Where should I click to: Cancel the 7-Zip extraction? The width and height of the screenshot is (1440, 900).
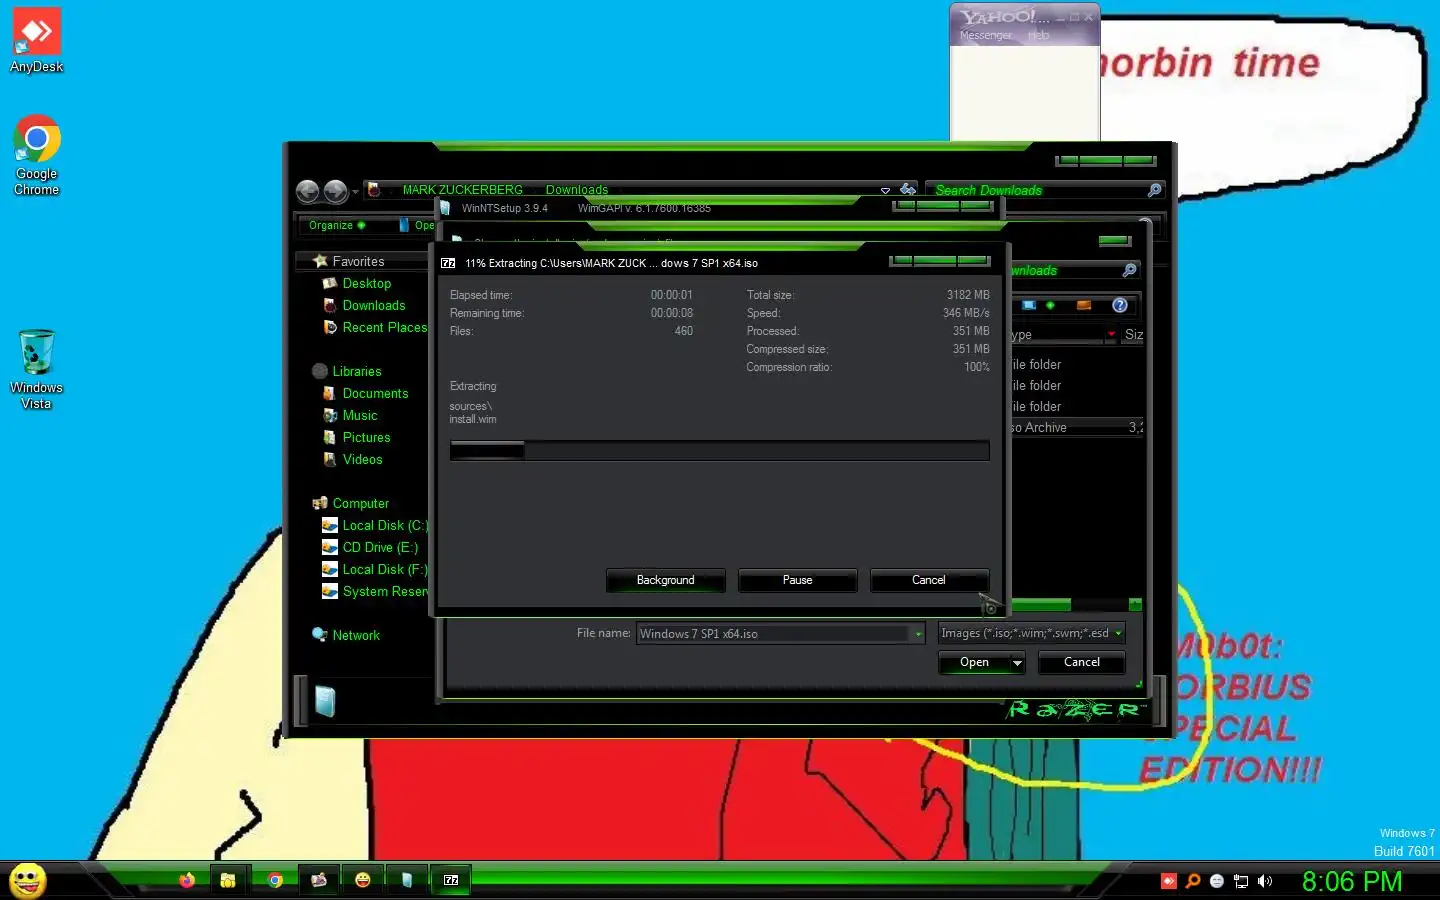point(929,580)
